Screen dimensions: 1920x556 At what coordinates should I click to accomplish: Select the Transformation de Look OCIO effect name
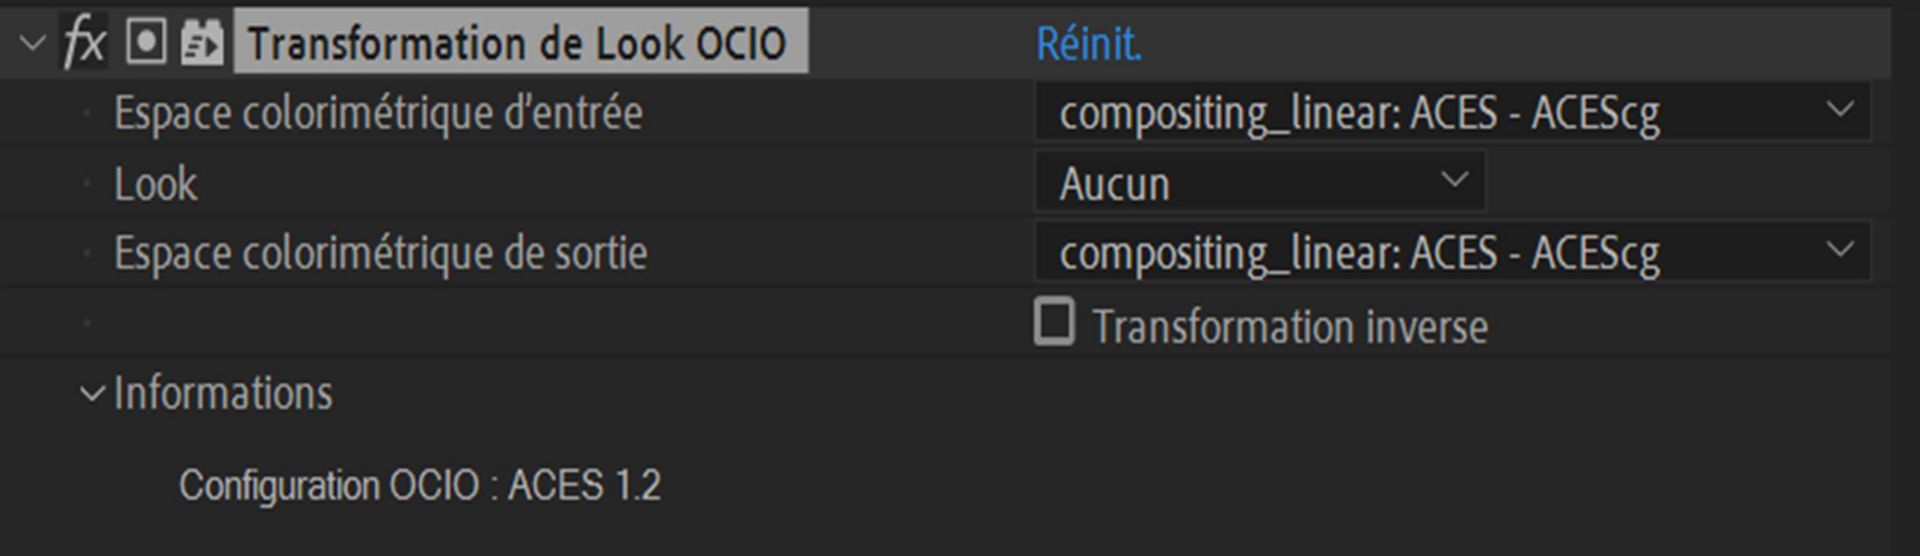coord(518,43)
